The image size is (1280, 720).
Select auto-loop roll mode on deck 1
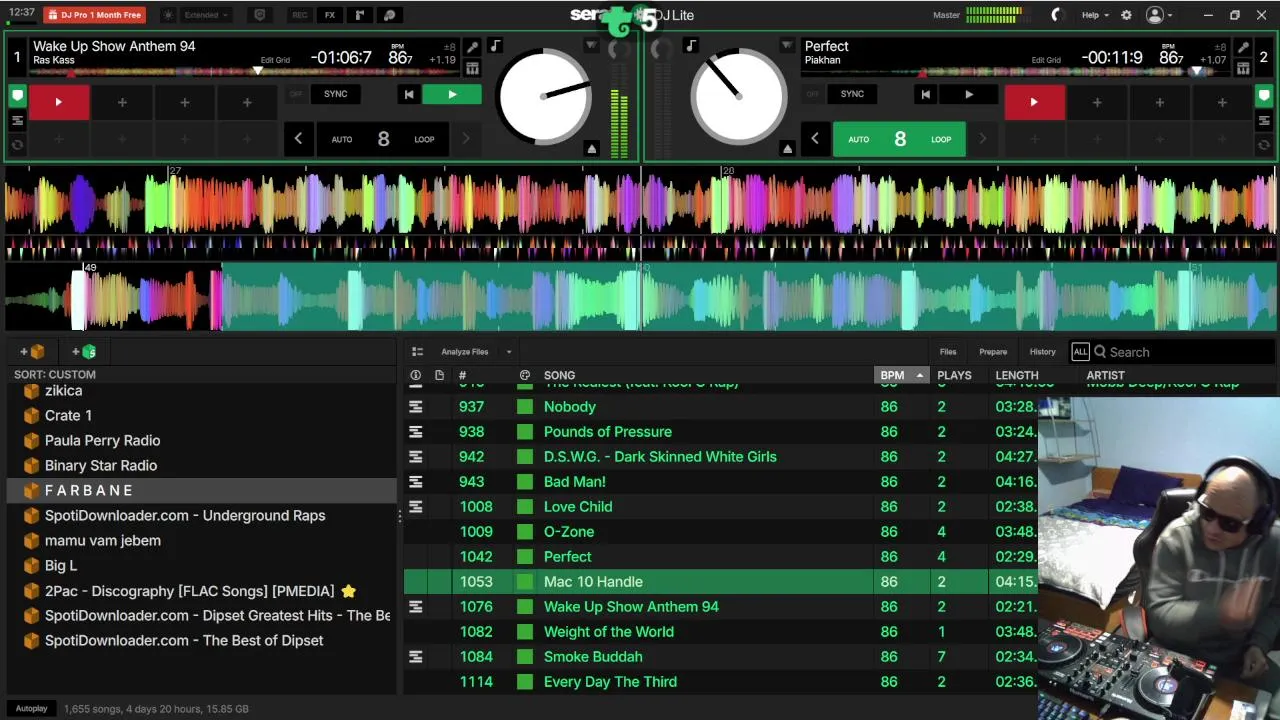point(17,145)
